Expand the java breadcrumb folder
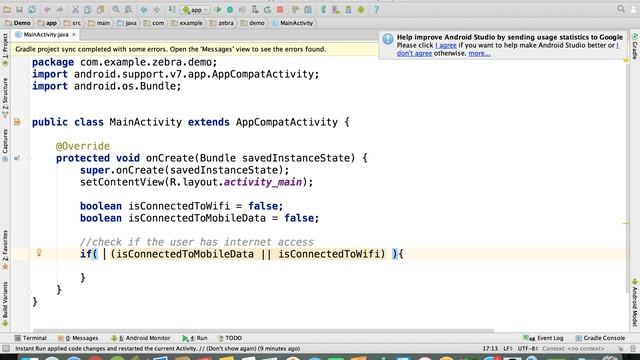The image size is (640, 360). (127, 23)
